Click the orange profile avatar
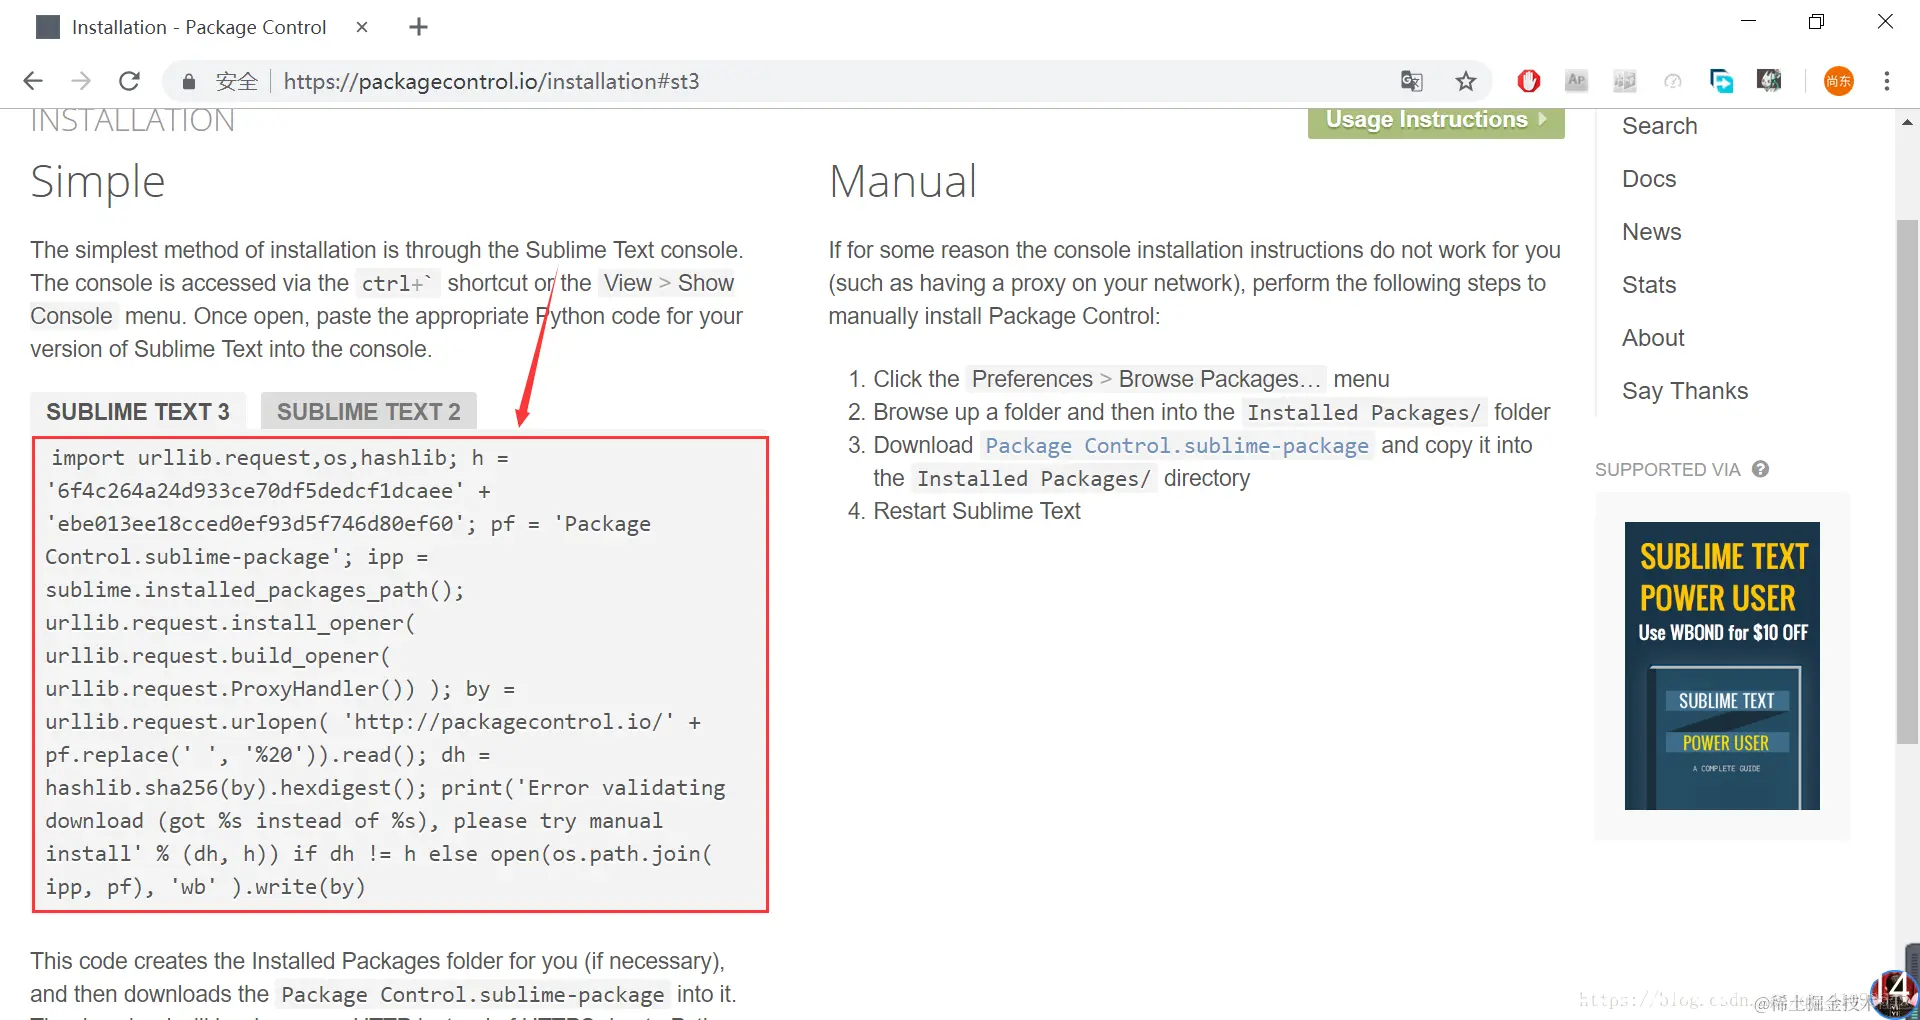This screenshot has width=1920, height=1020. click(x=1838, y=81)
